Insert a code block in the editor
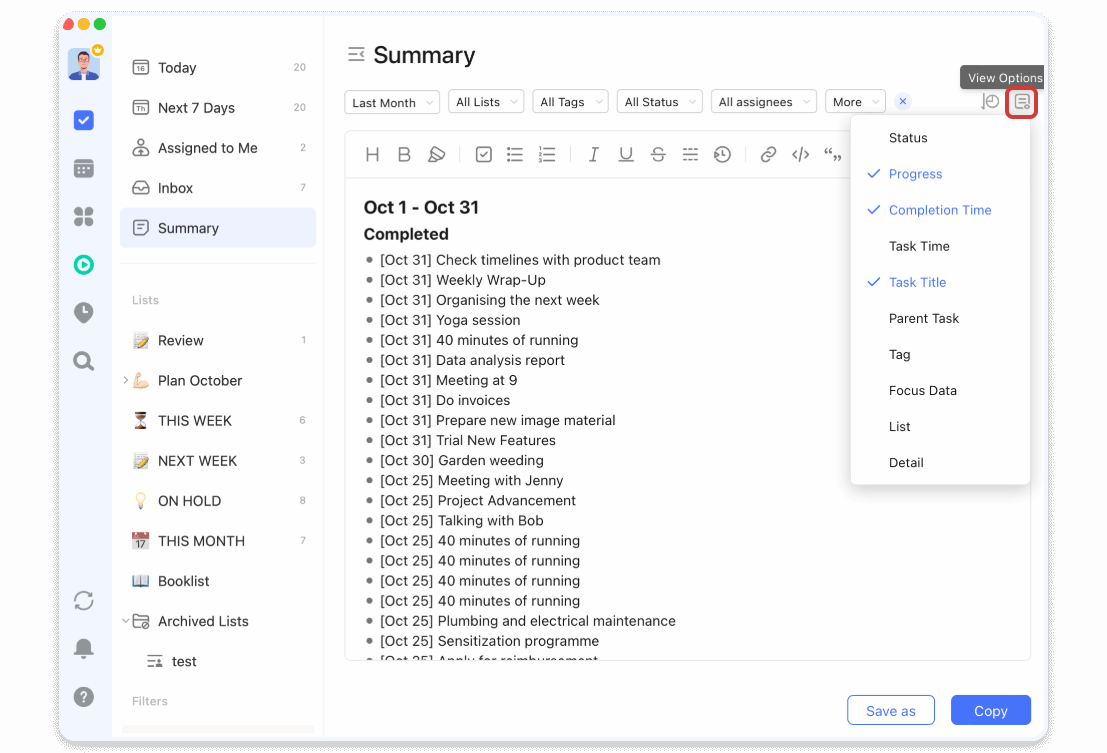The height and width of the screenshot is (753, 1107). coord(800,154)
